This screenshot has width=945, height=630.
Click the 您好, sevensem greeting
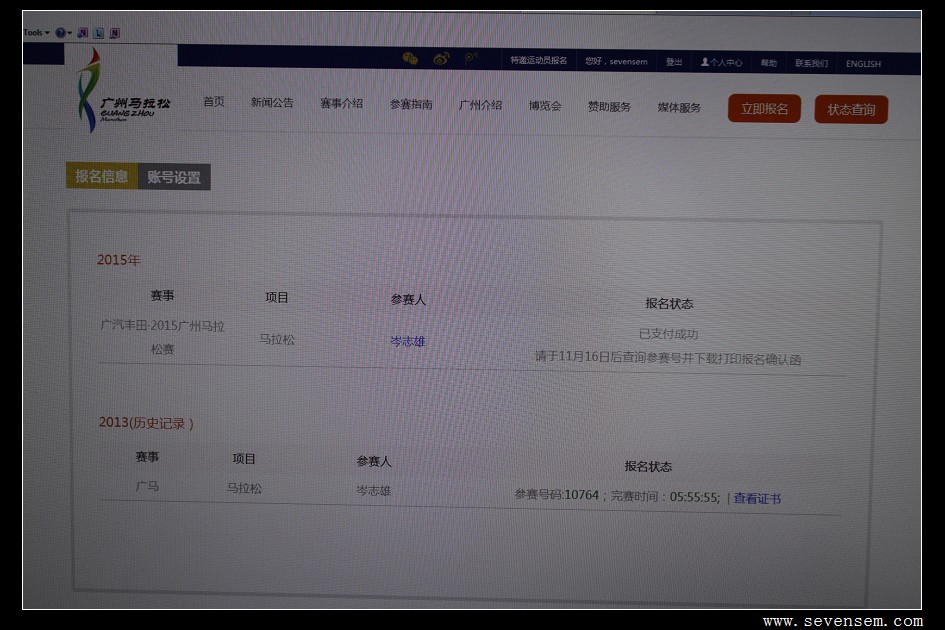tap(616, 61)
